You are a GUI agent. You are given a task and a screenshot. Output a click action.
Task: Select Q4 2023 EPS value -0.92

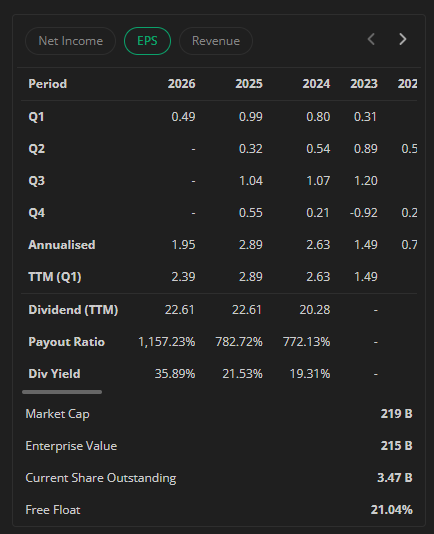tap(364, 213)
